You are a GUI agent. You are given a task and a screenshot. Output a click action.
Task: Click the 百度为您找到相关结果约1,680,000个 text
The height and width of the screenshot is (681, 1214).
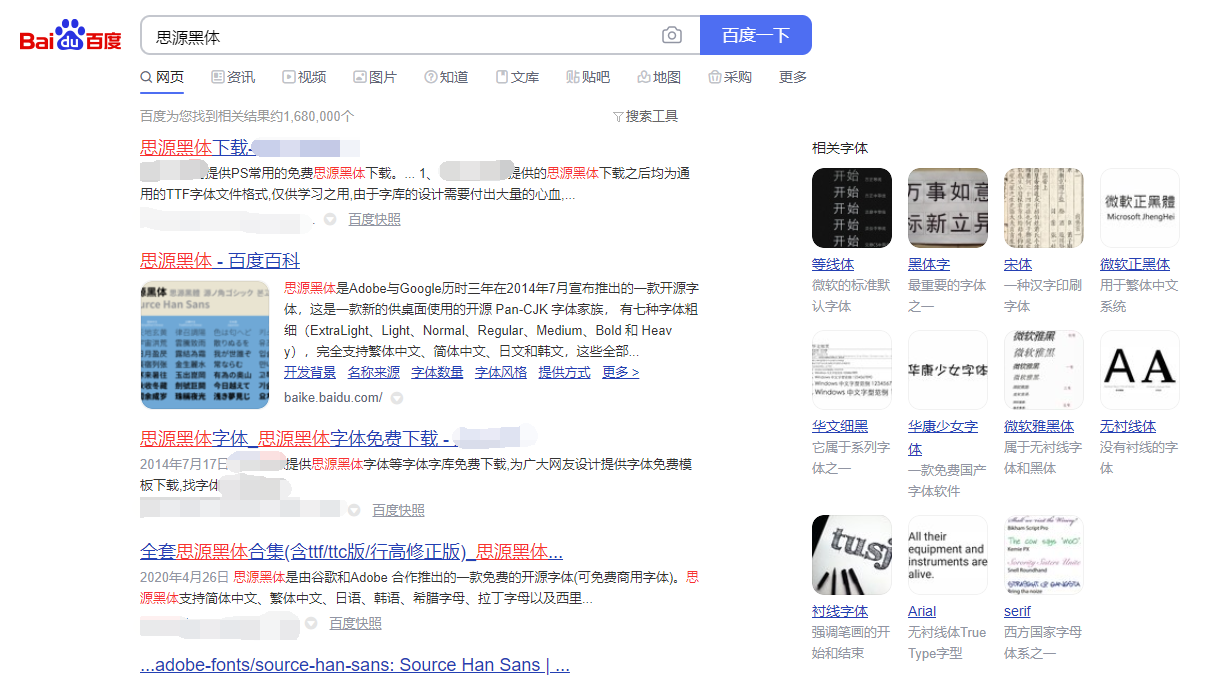tap(247, 116)
